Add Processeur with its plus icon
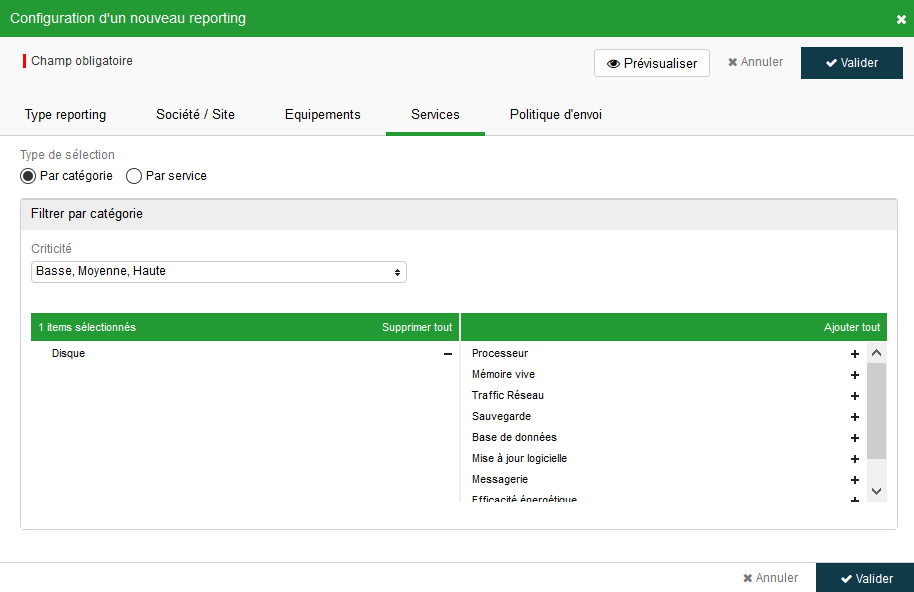 click(855, 354)
